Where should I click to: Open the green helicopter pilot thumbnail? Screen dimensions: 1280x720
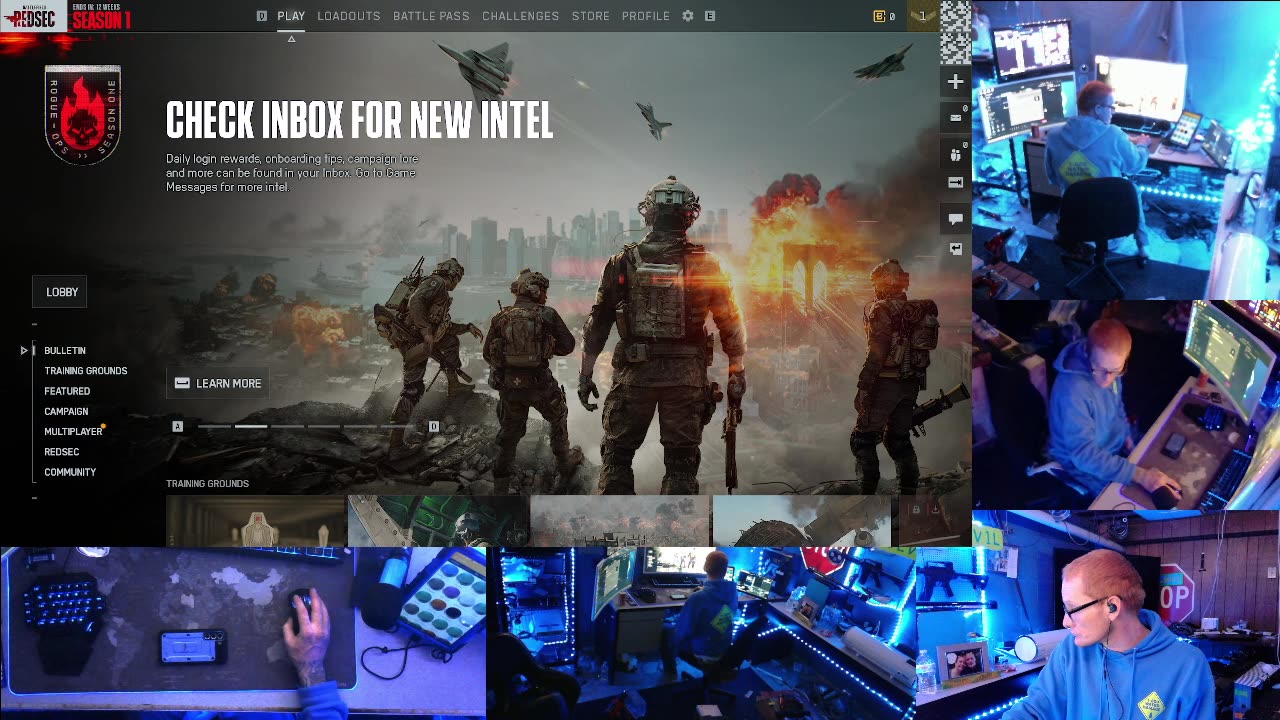tap(438, 521)
